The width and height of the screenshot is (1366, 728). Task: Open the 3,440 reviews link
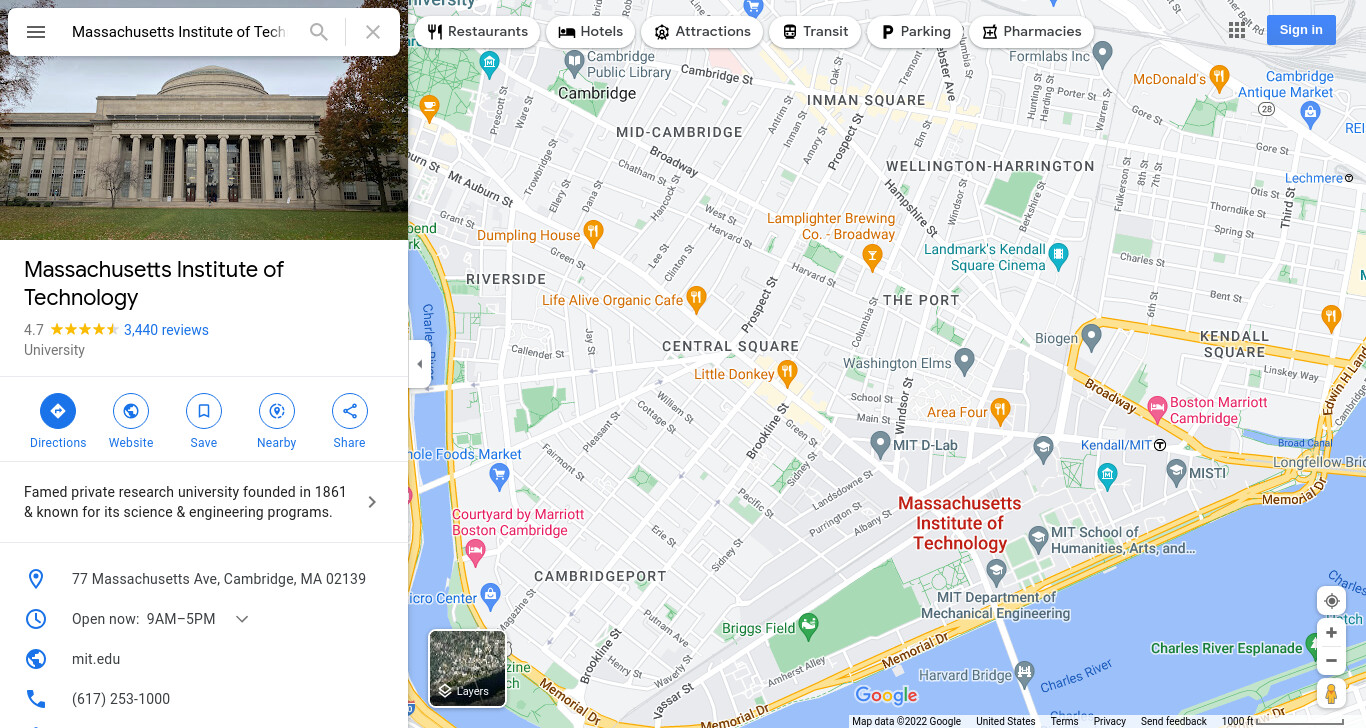pos(166,330)
